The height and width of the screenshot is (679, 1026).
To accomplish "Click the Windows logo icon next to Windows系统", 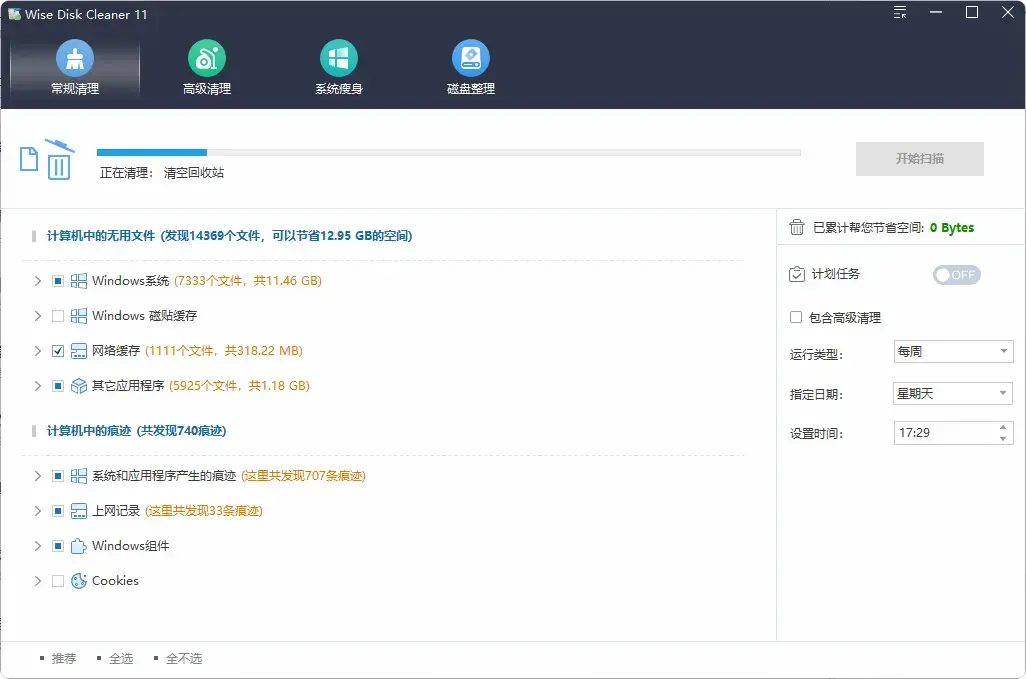I will [78, 280].
